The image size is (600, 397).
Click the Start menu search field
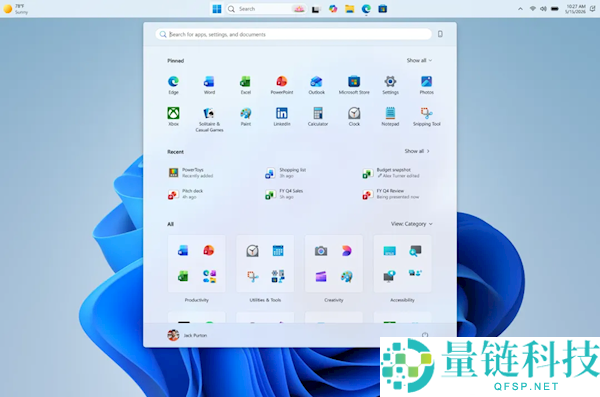[293, 34]
